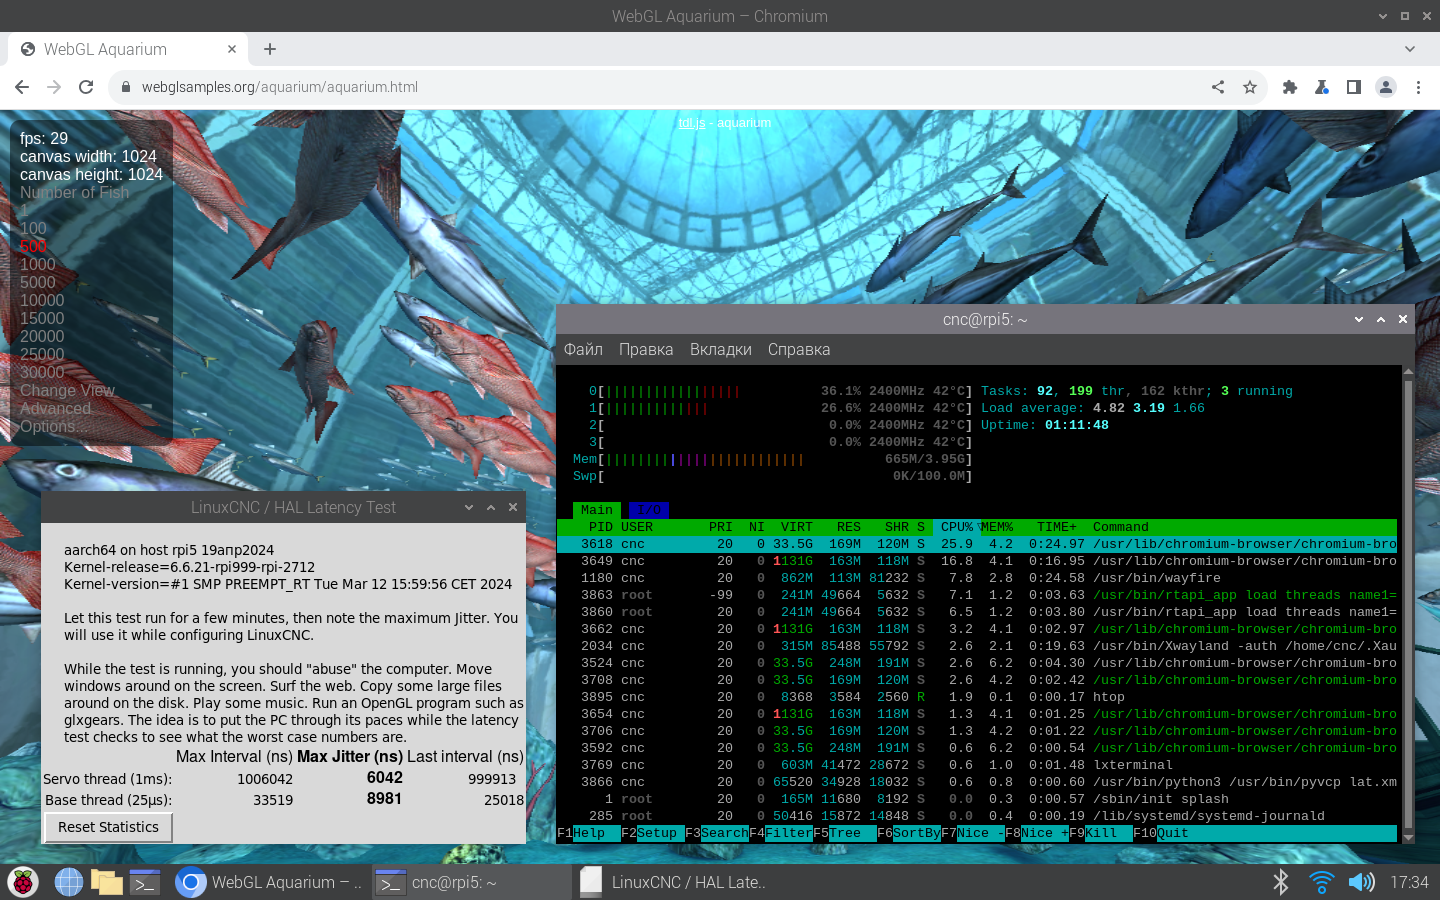The height and width of the screenshot is (900, 1440).
Task: Select 500 fish option
Action: [33, 246]
